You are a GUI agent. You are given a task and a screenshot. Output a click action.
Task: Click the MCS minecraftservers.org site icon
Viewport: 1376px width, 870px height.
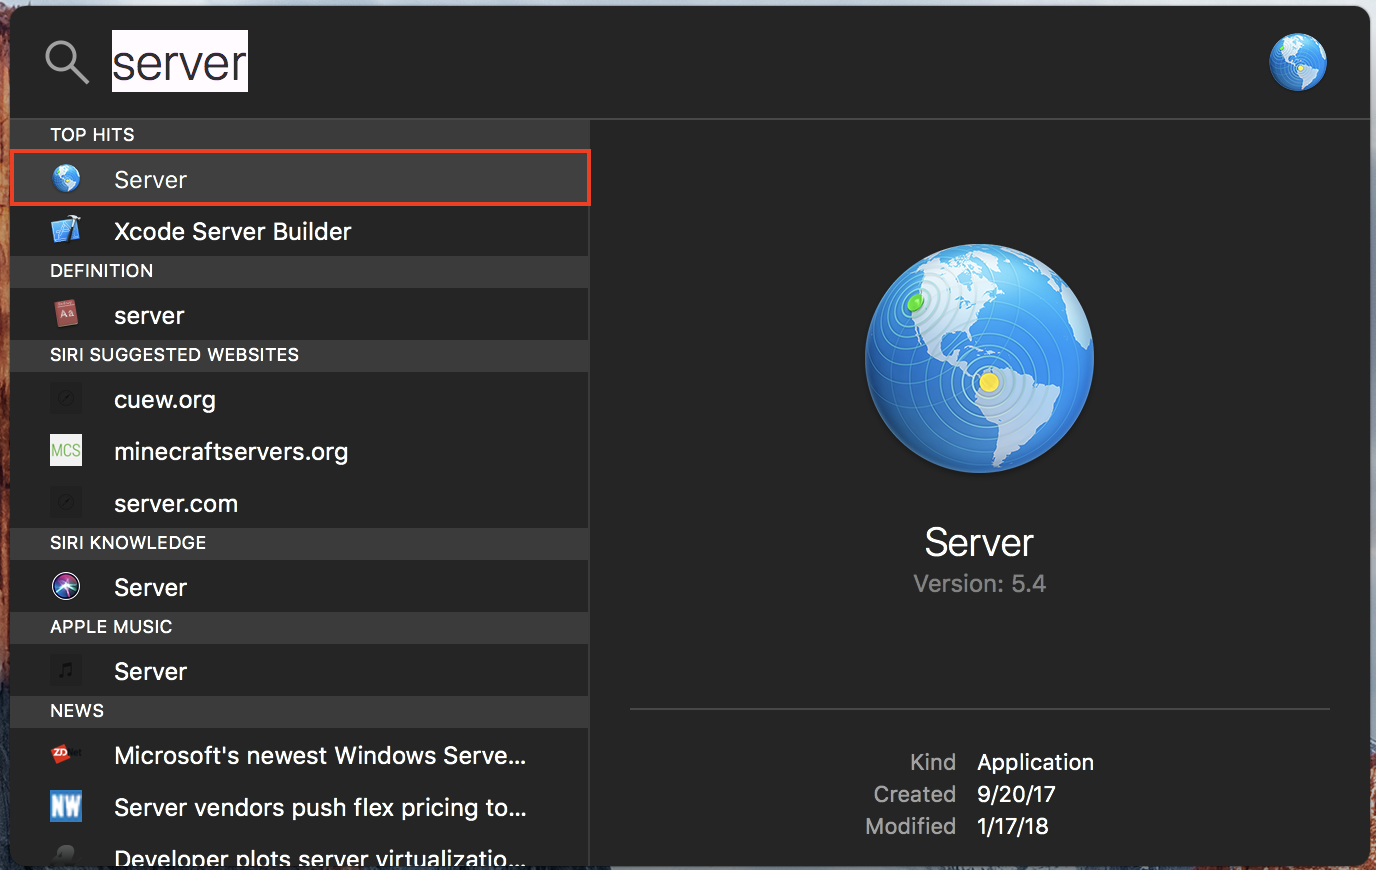pyautogui.click(x=66, y=451)
